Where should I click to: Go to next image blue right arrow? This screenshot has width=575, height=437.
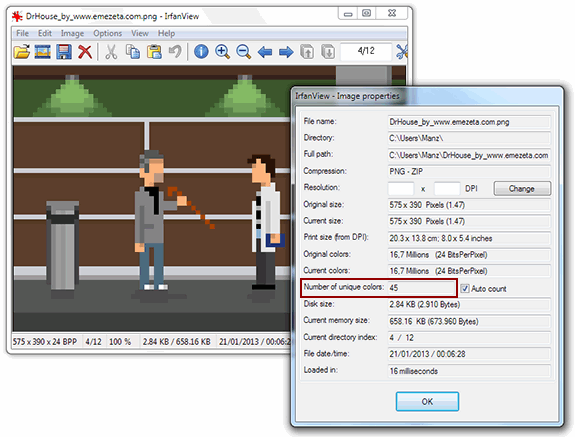tap(286, 52)
